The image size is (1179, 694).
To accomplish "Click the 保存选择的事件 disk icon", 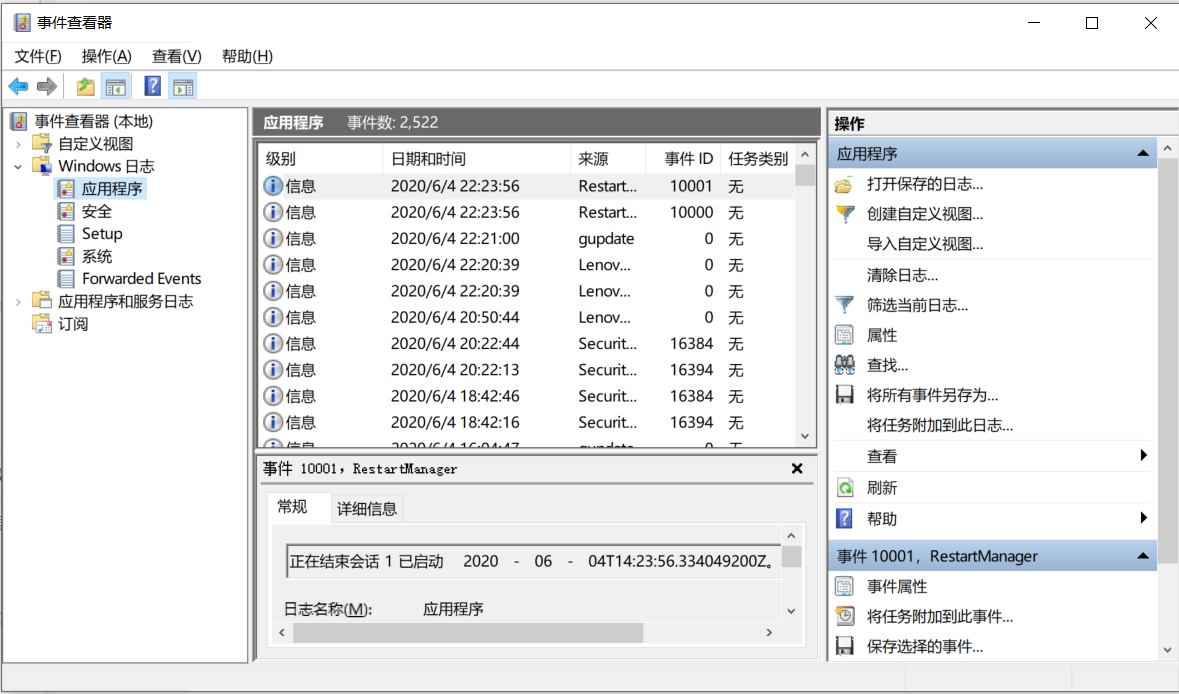I will click(x=844, y=647).
